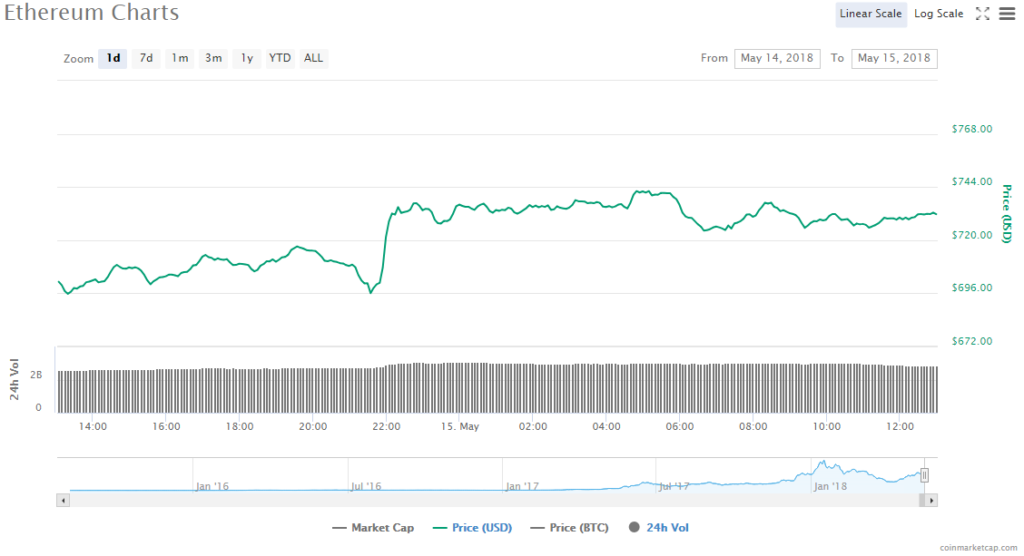Switch to Linear Scale
The width and height of the screenshot is (1024, 556).
871,14
